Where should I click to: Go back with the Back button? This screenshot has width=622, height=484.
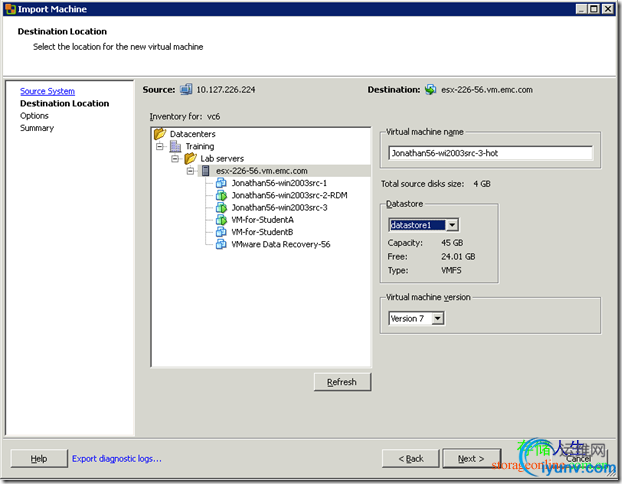[411, 459]
